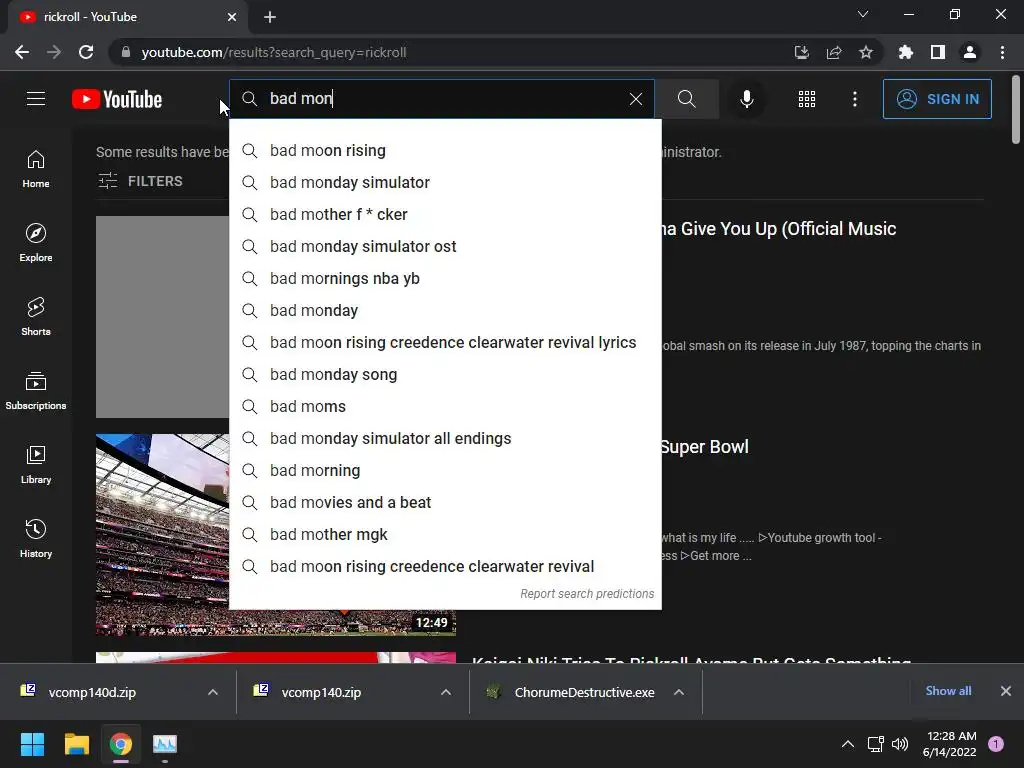Click the address bar URL
This screenshot has height=768, width=1024.
pos(274,52)
